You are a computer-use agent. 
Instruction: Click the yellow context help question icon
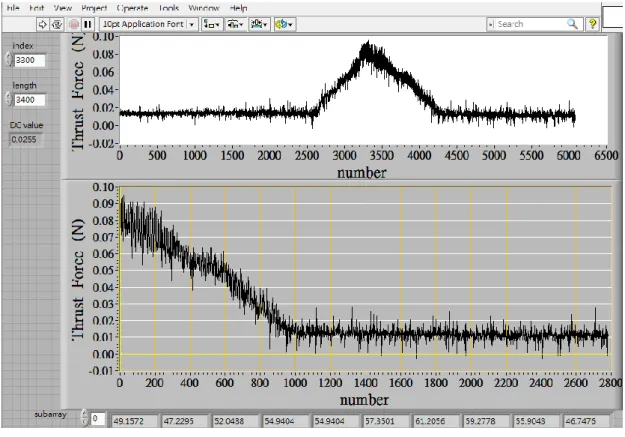pyautogui.click(x=592, y=24)
